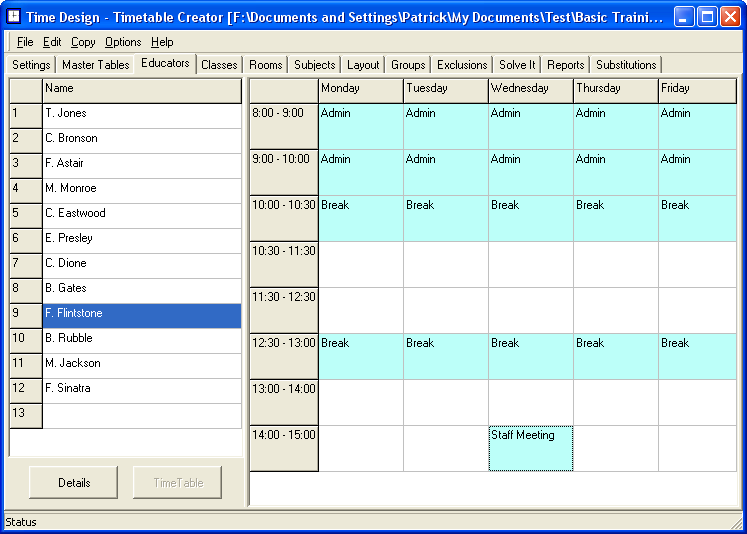The image size is (747, 534).
Task: Open the Options menu
Action: 123,42
